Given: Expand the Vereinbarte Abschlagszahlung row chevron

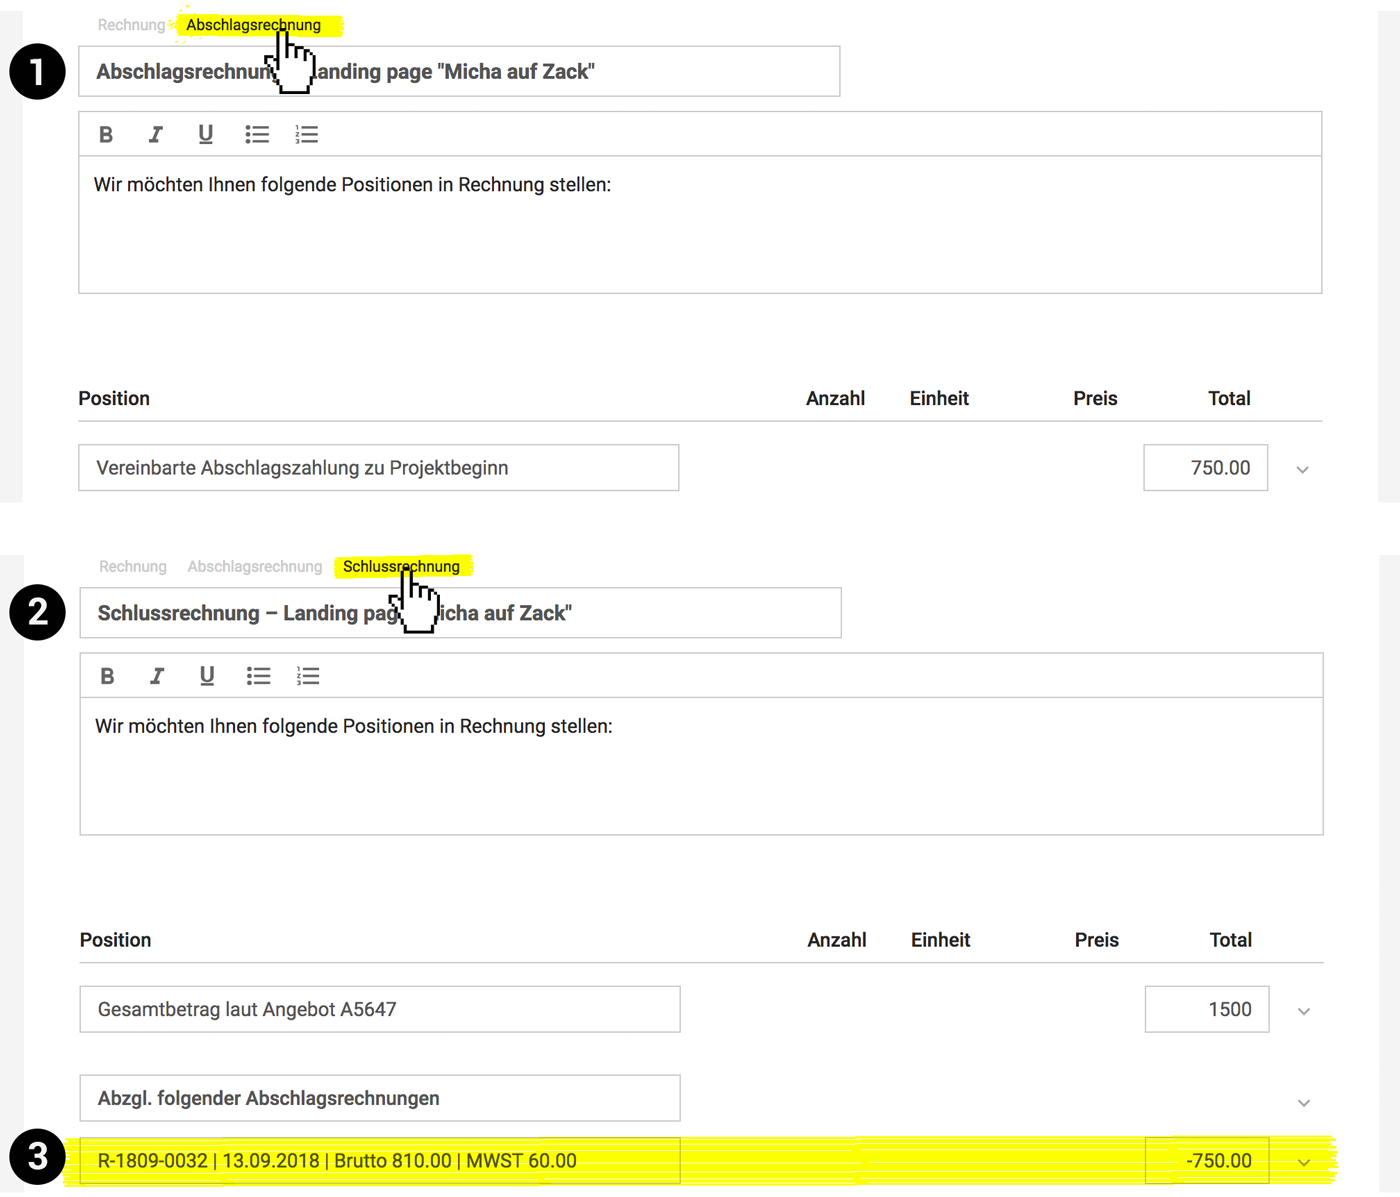Looking at the screenshot, I should (x=1302, y=469).
